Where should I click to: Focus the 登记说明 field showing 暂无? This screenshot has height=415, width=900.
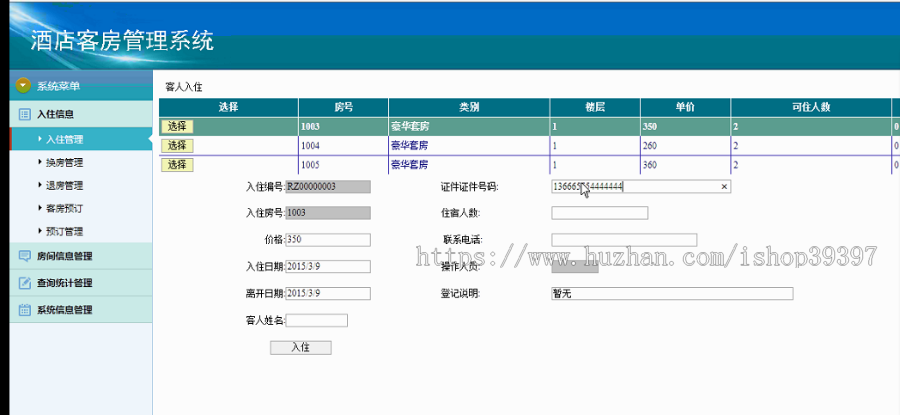pos(672,294)
